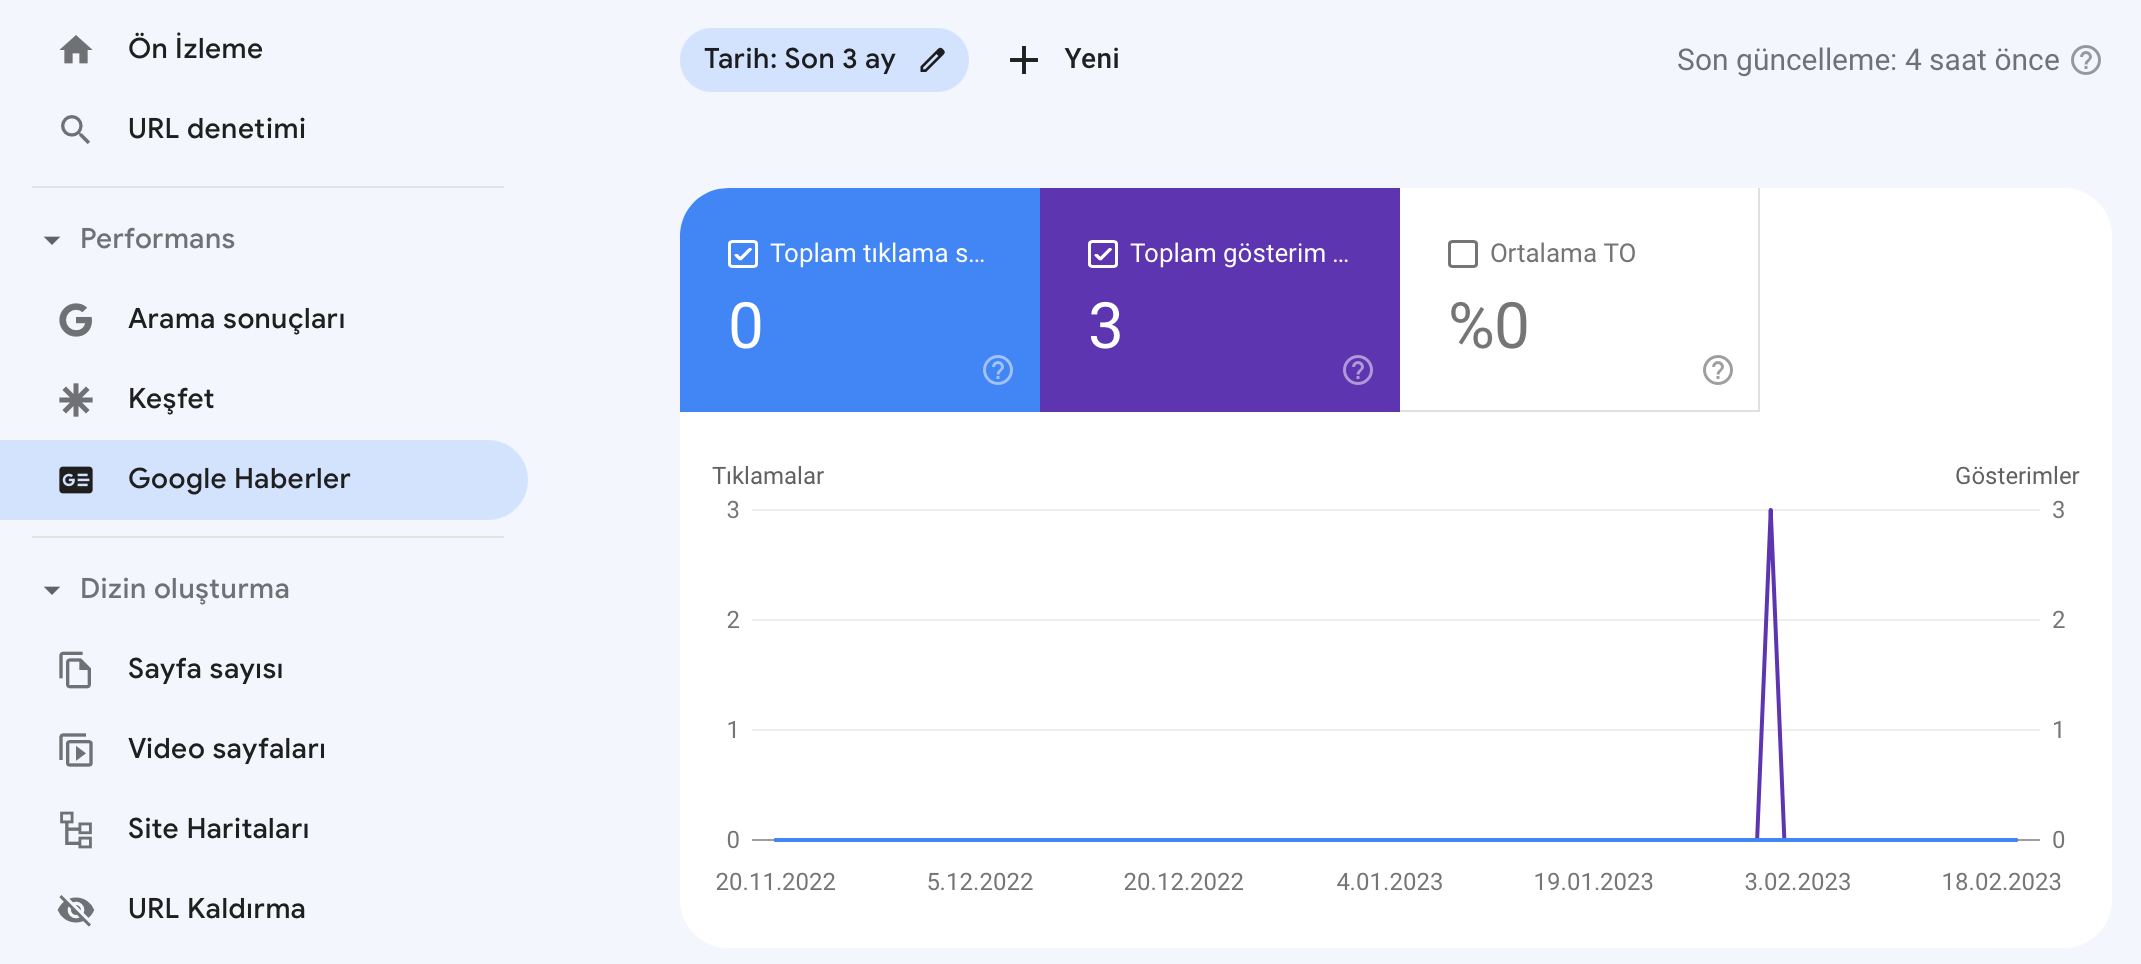Open help icon next to Son güncelleme
The image size is (2141, 964).
(2086, 61)
